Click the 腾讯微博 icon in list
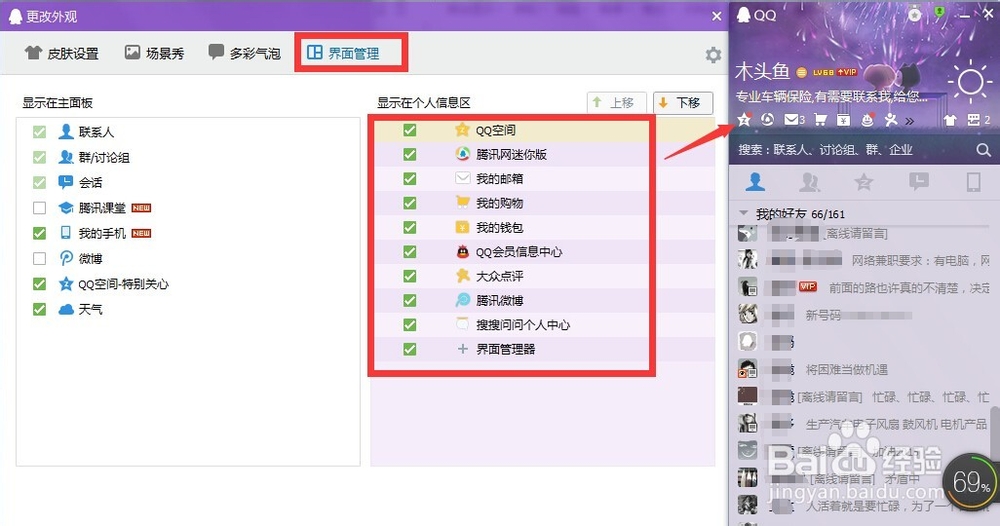The image size is (1000, 526). 462,300
